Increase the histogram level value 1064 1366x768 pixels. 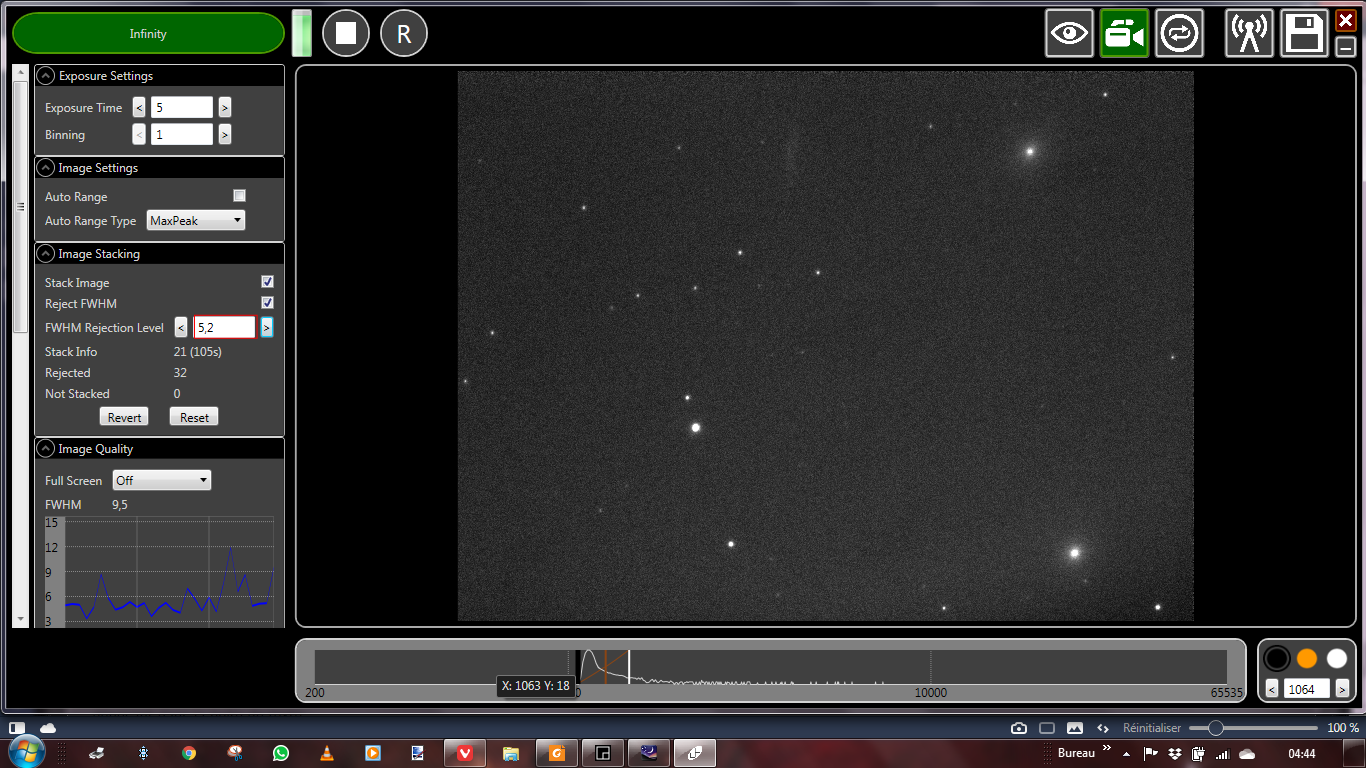1342,689
